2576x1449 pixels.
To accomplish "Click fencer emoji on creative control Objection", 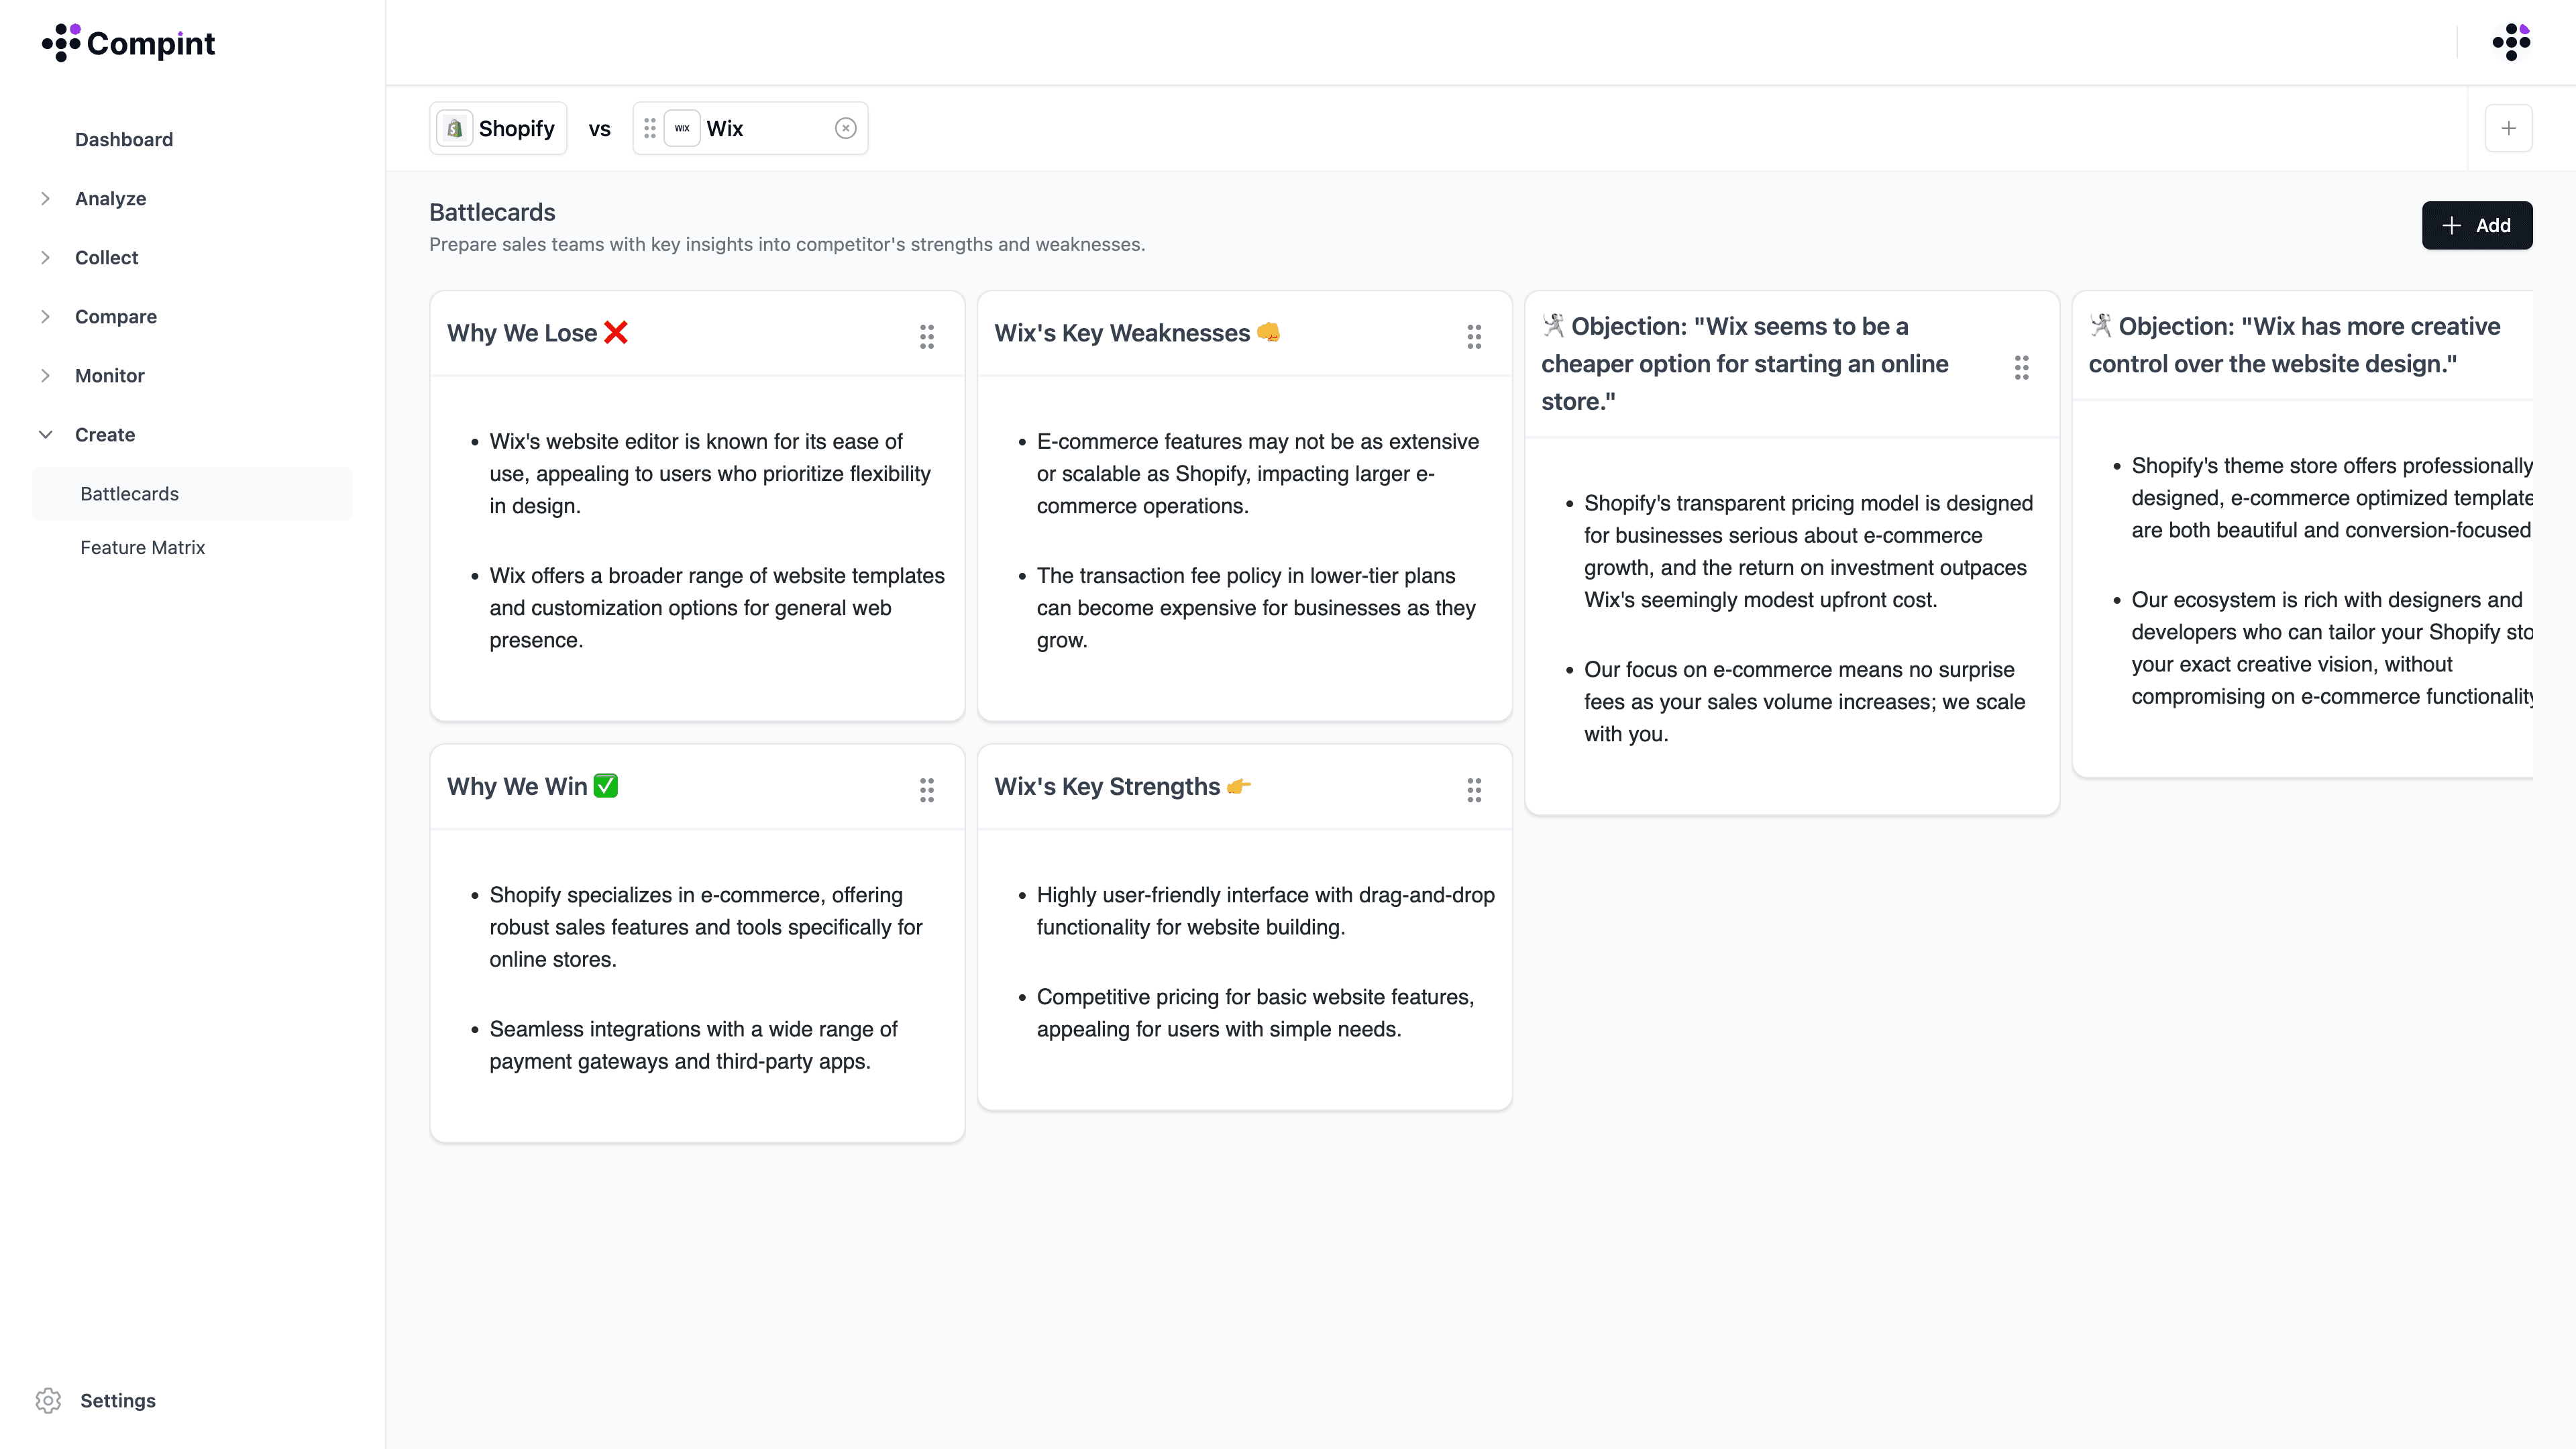I will (x=2100, y=325).
